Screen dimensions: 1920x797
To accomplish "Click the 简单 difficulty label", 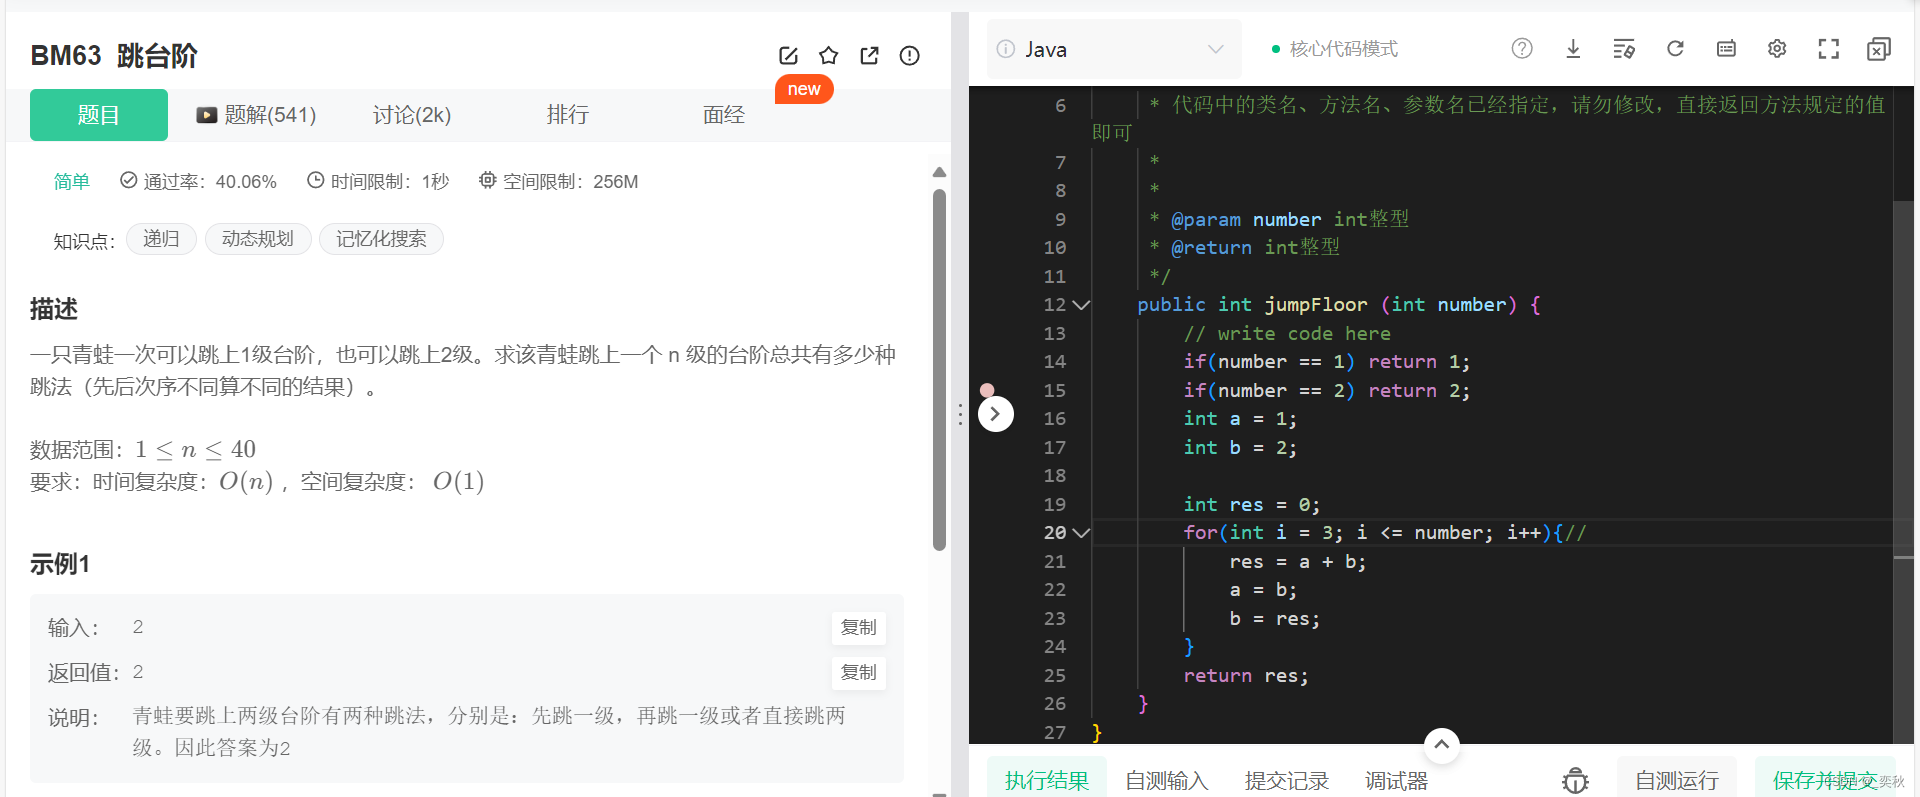I will (72, 182).
